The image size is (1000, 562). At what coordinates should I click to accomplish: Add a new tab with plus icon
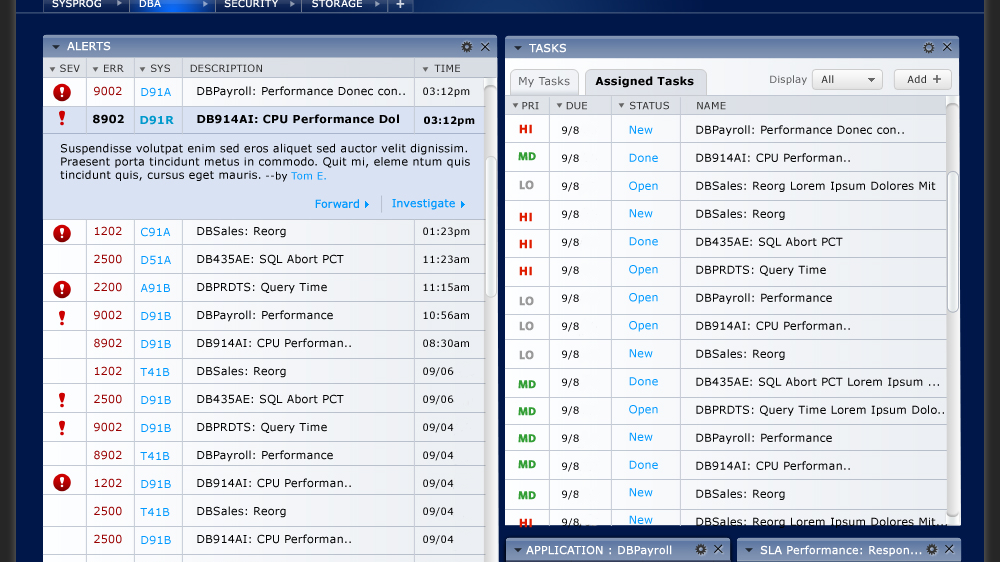pyautogui.click(x=400, y=4)
